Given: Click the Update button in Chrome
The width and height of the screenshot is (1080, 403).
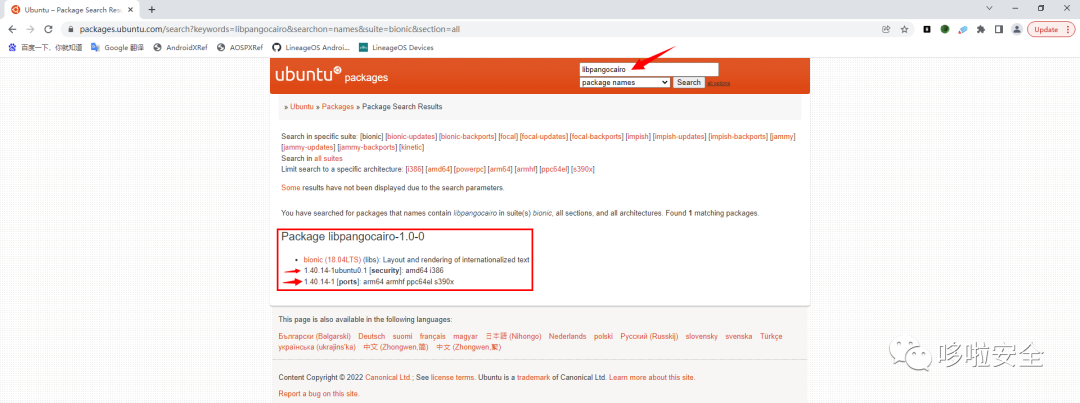Looking at the screenshot, I should point(1050,30).
